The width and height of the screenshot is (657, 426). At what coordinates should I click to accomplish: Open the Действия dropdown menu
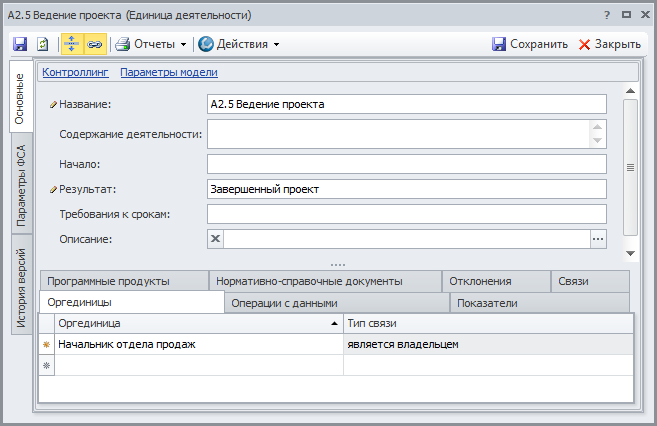coord(238,44)
